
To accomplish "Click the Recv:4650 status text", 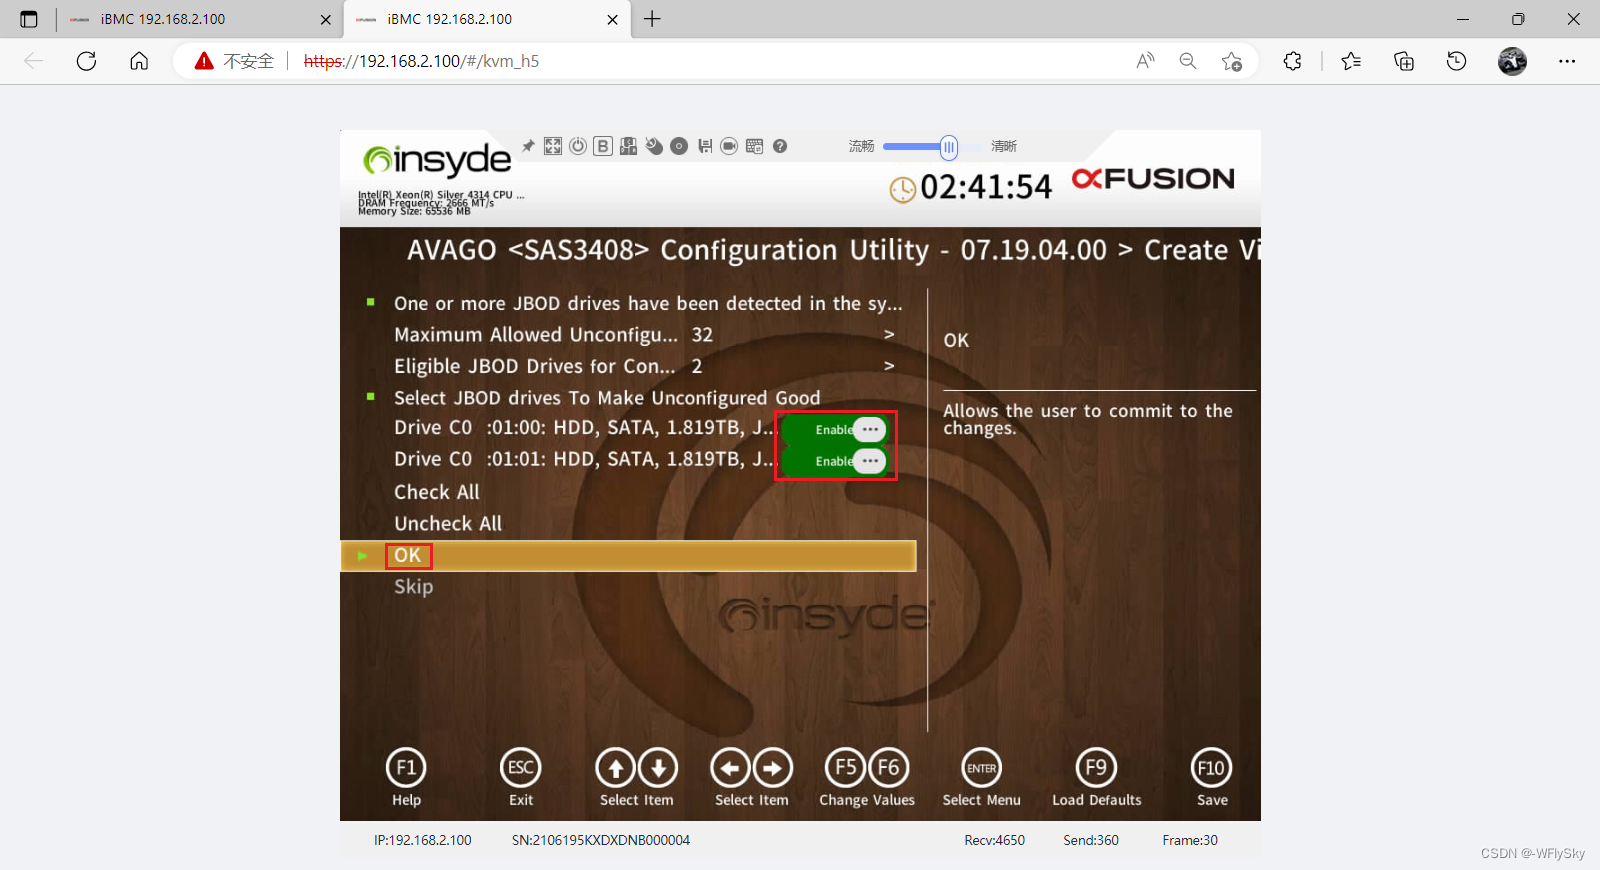I will click(x=994, y=840).
